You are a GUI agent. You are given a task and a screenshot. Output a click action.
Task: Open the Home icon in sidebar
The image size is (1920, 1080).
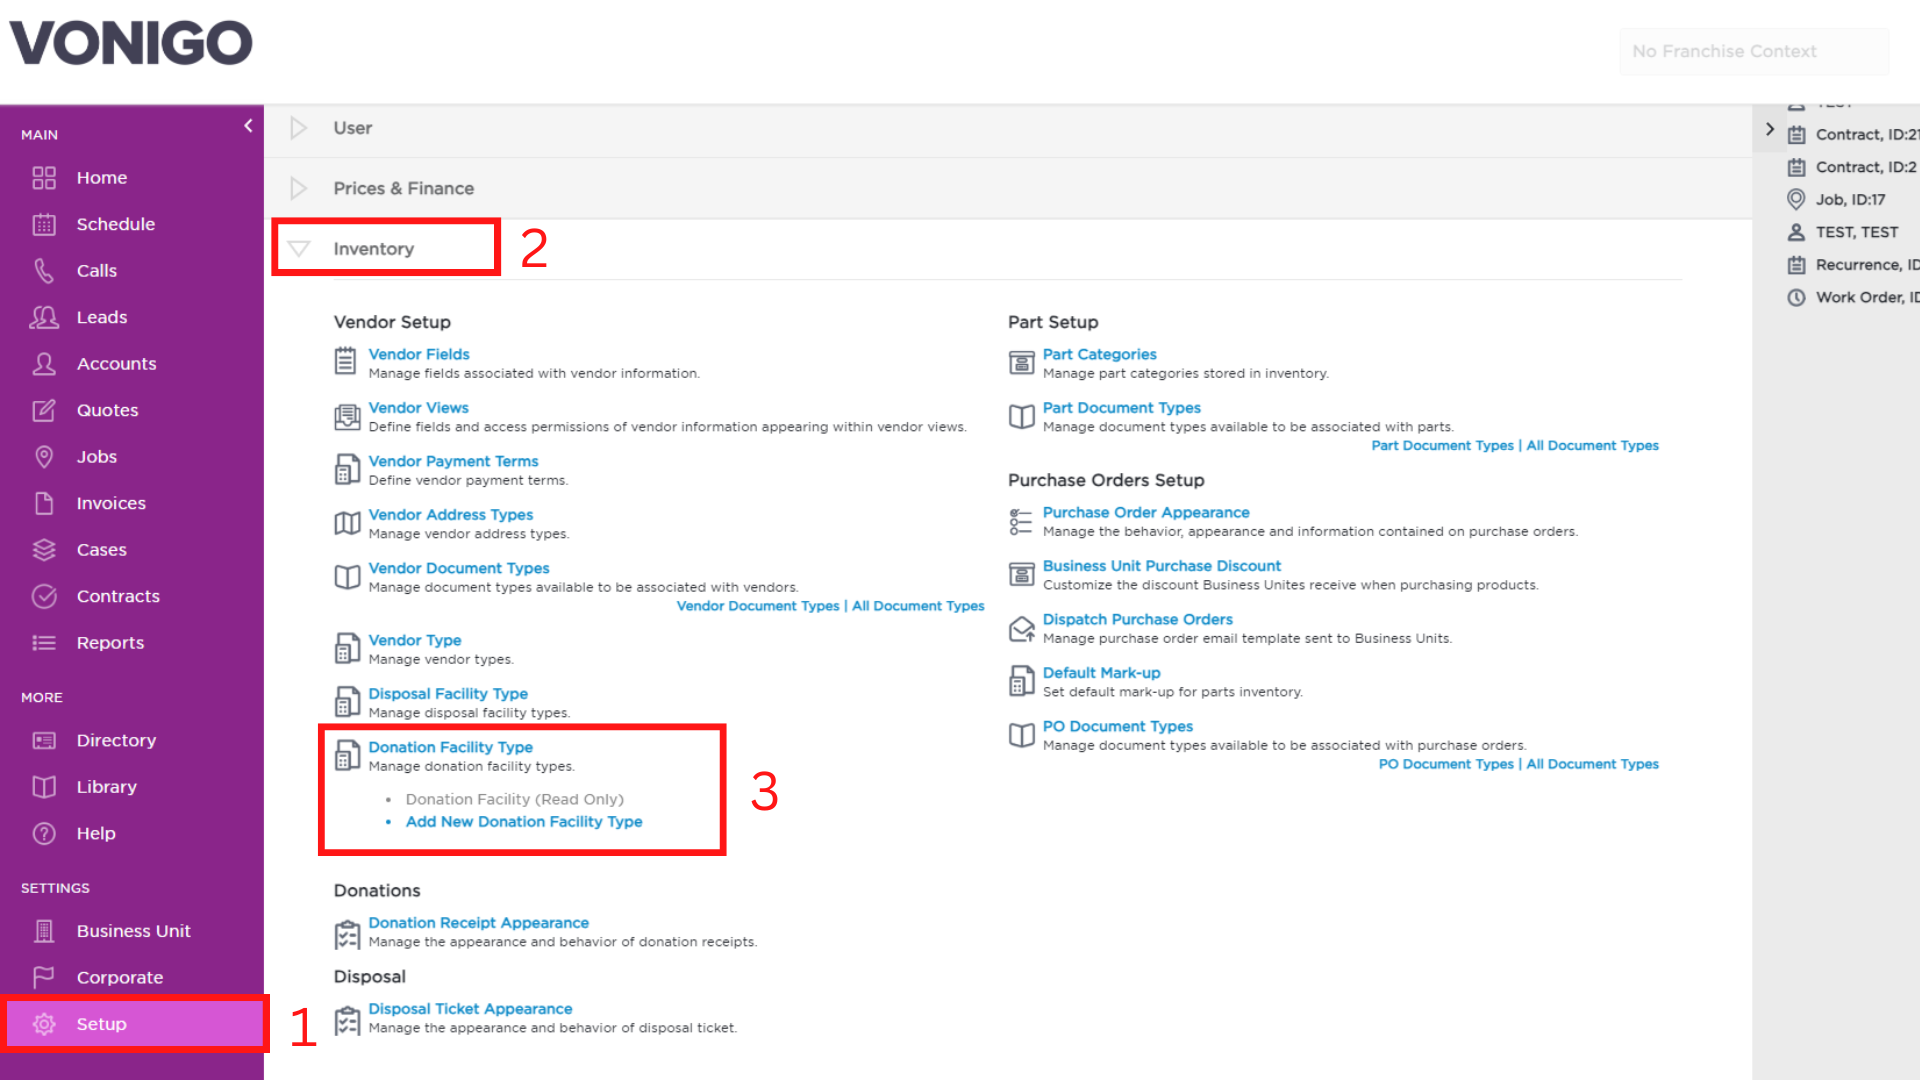click(44, 178)
